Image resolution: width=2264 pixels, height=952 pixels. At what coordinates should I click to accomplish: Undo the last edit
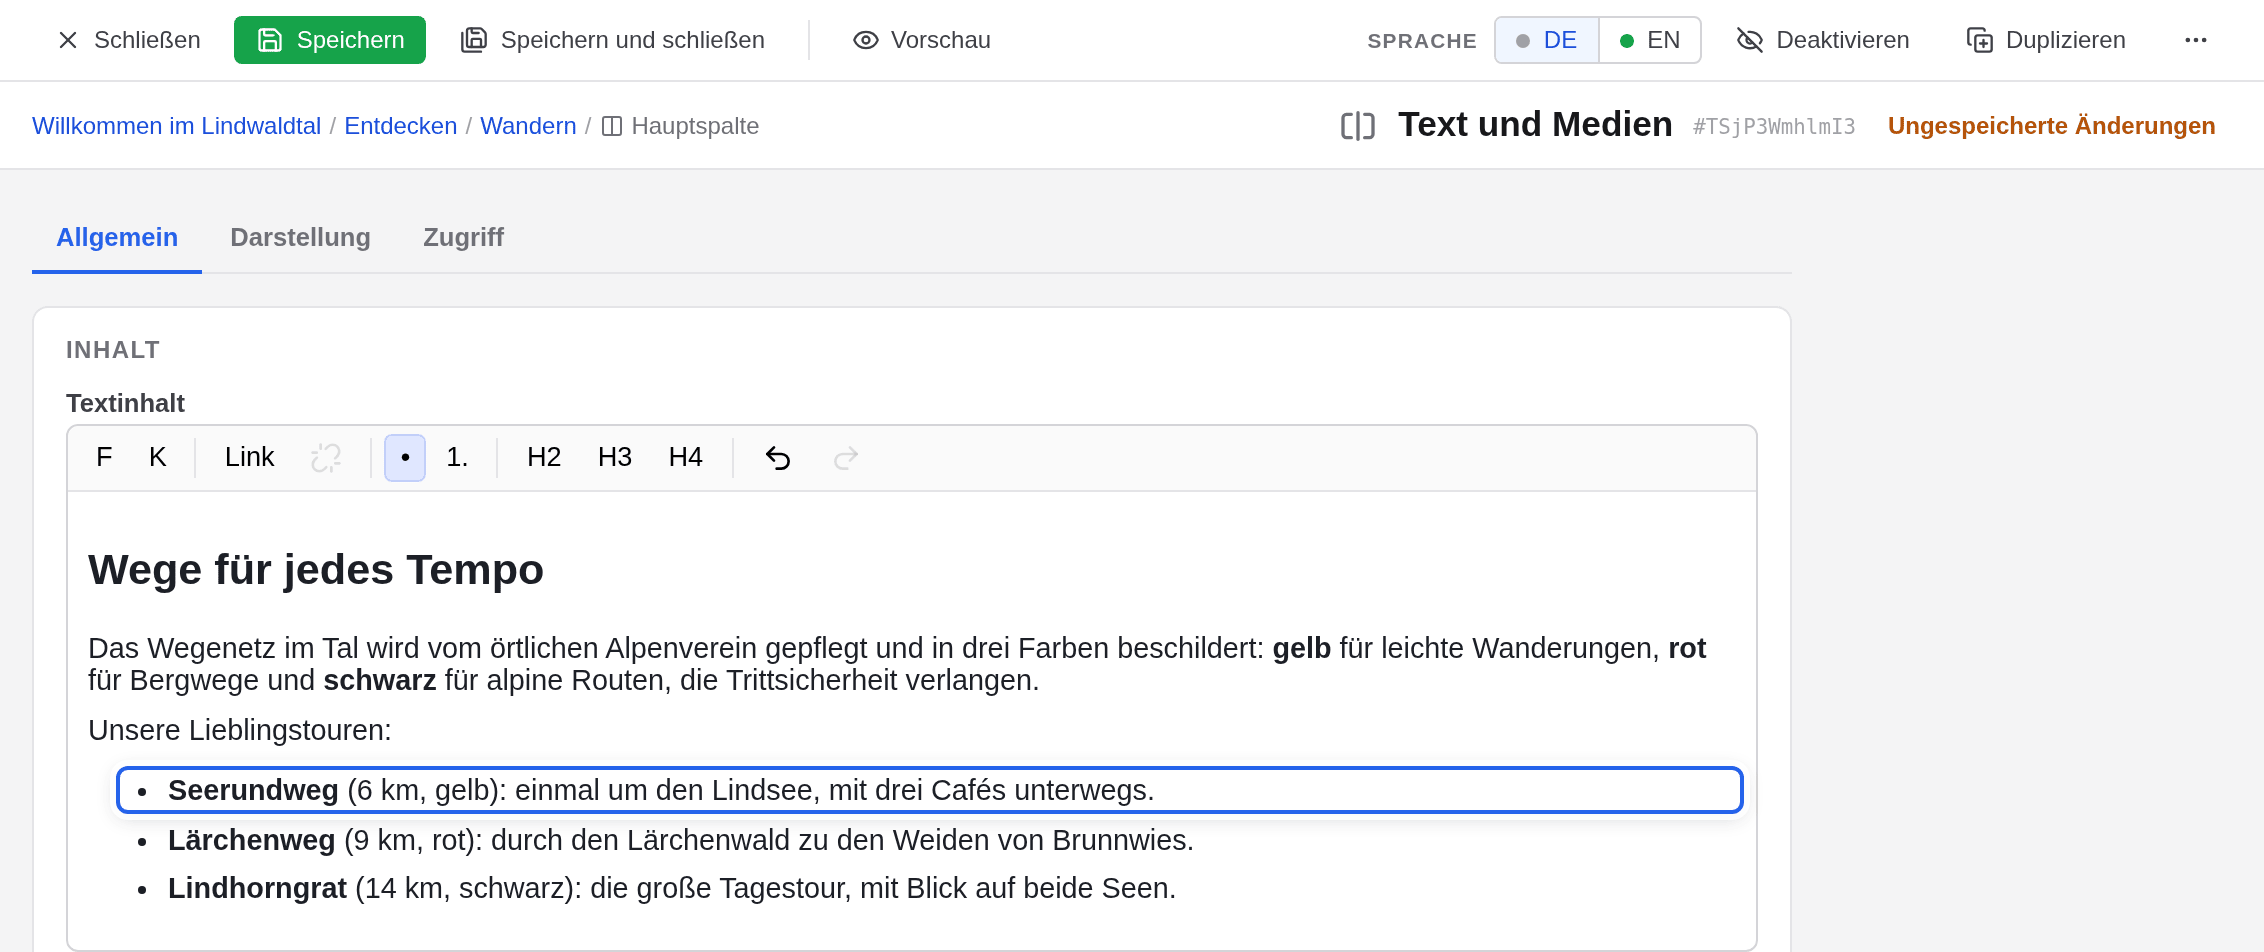778,457
